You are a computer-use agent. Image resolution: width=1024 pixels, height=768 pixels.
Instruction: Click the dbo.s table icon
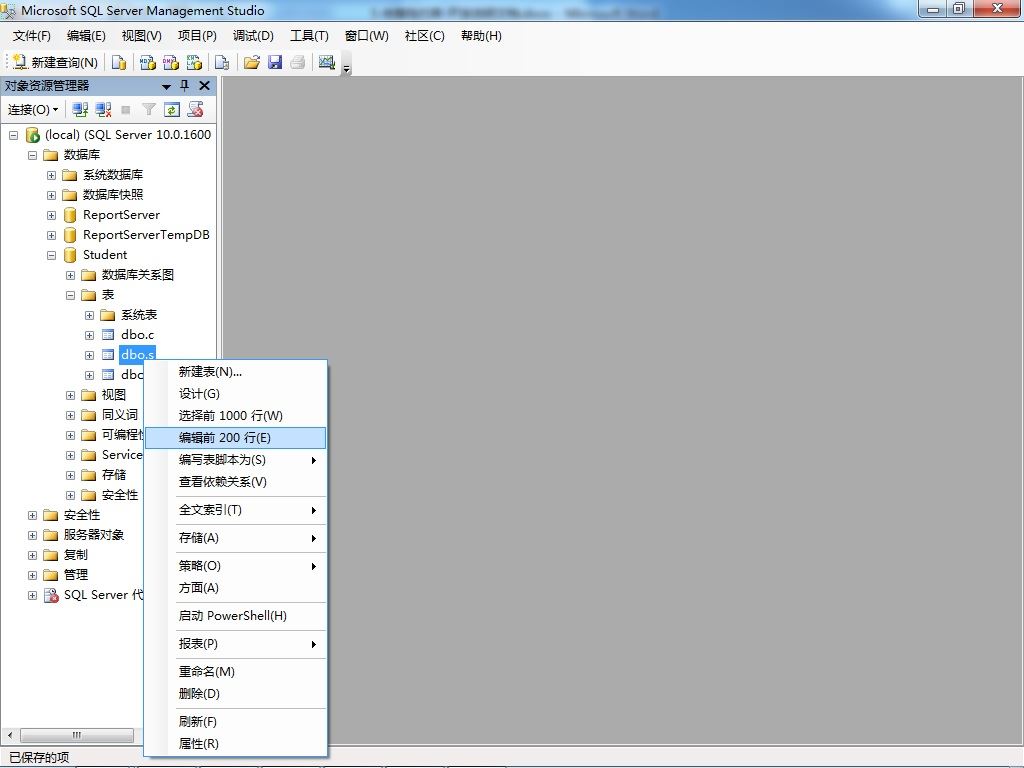108,355
